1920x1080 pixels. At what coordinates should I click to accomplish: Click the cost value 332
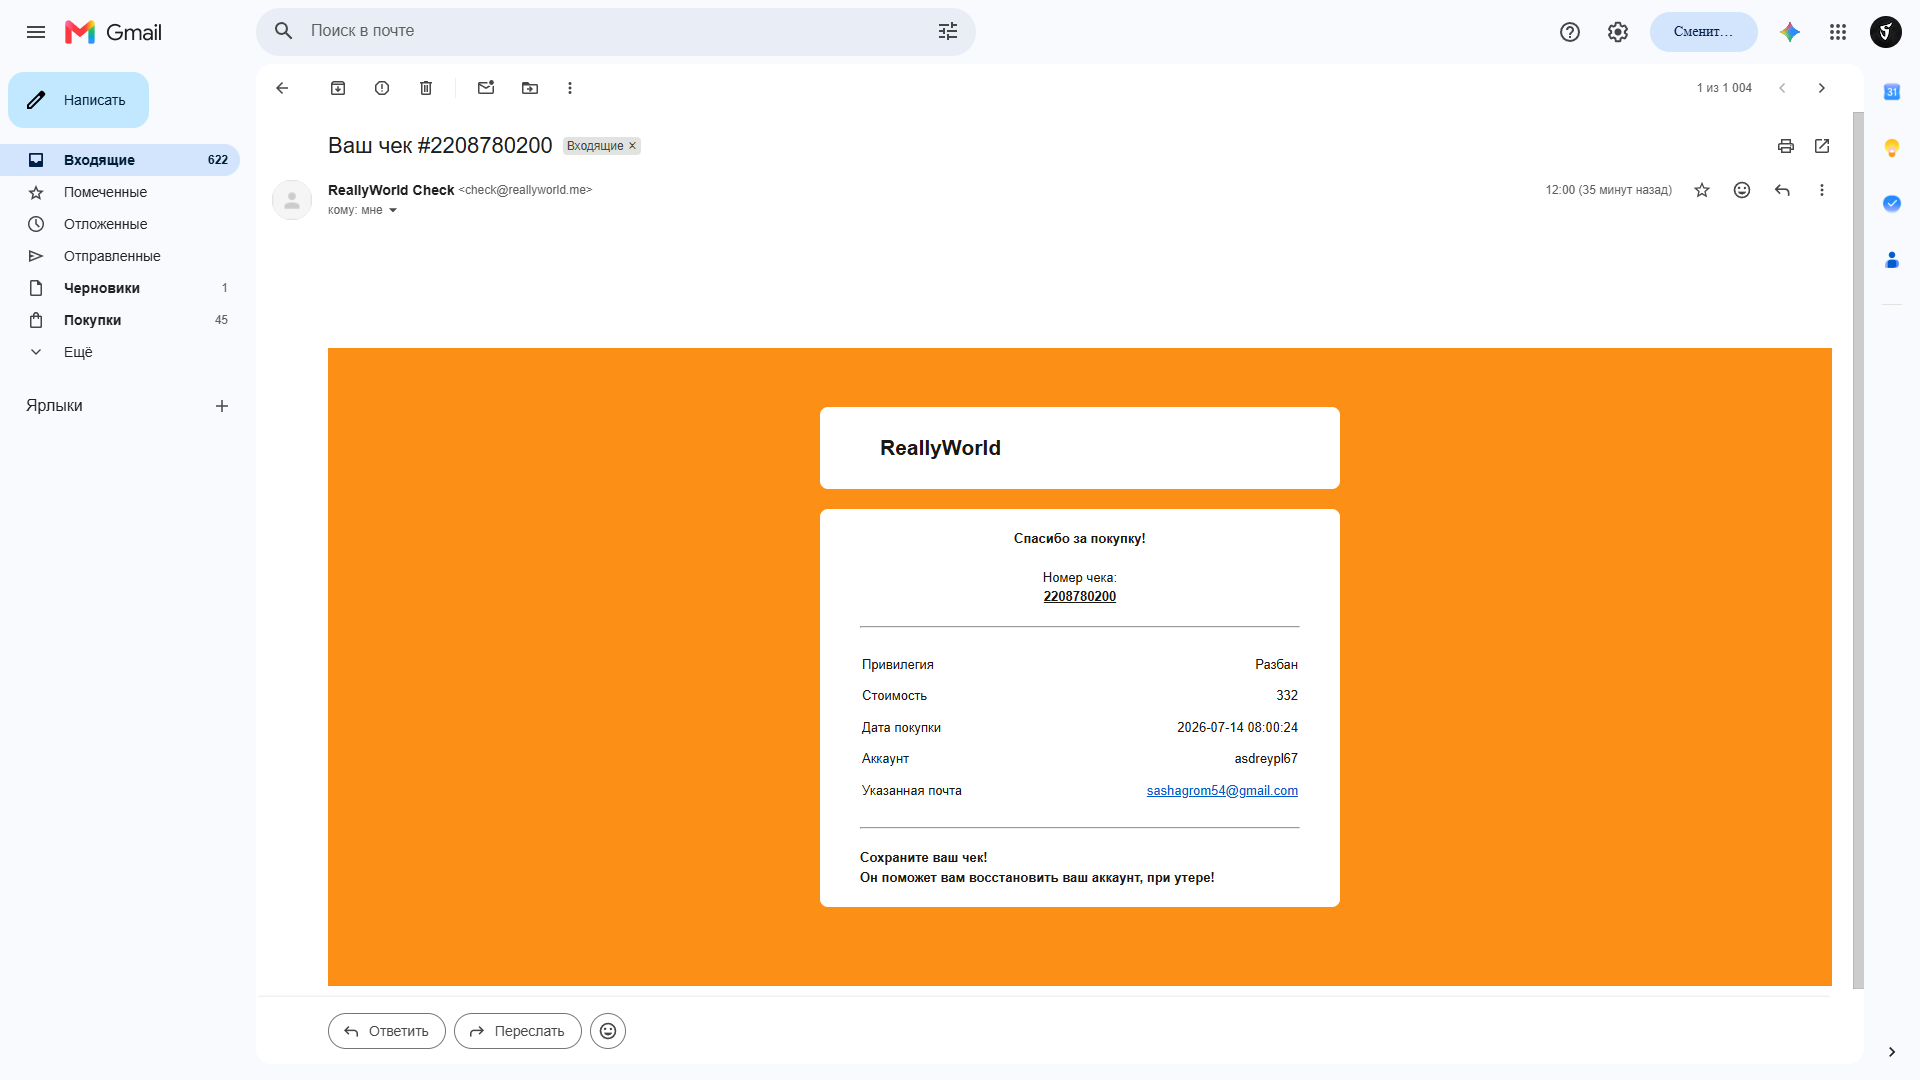pyautogui.click(x=1287, y=696)
